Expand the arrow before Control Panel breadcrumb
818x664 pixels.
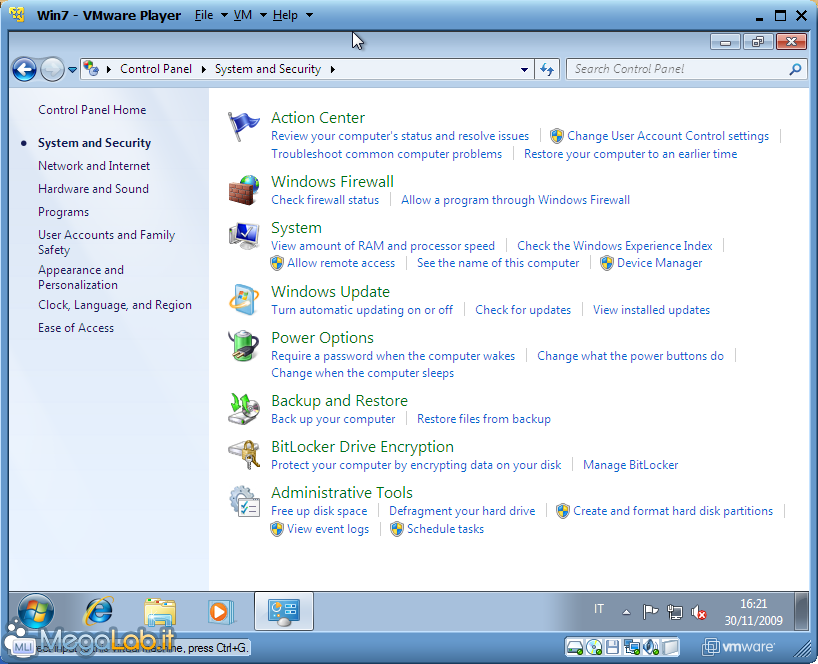pyautogui.click(x=109, y=69)
